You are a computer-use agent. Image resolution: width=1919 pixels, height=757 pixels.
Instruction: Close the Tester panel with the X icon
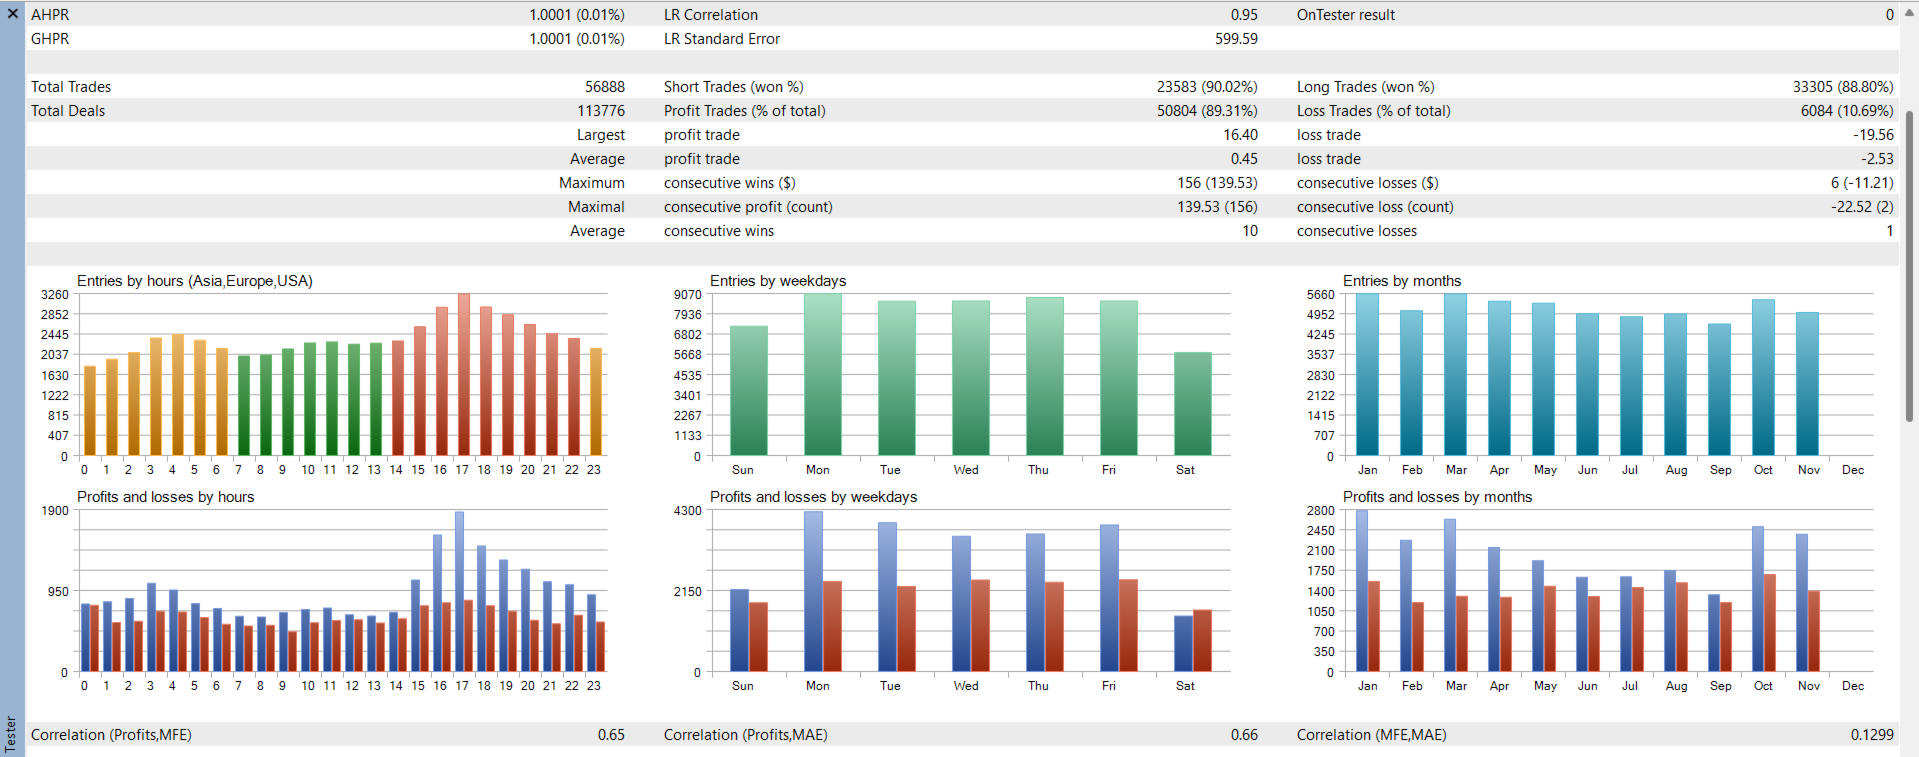pyautogui.click(x=13, y=14)
